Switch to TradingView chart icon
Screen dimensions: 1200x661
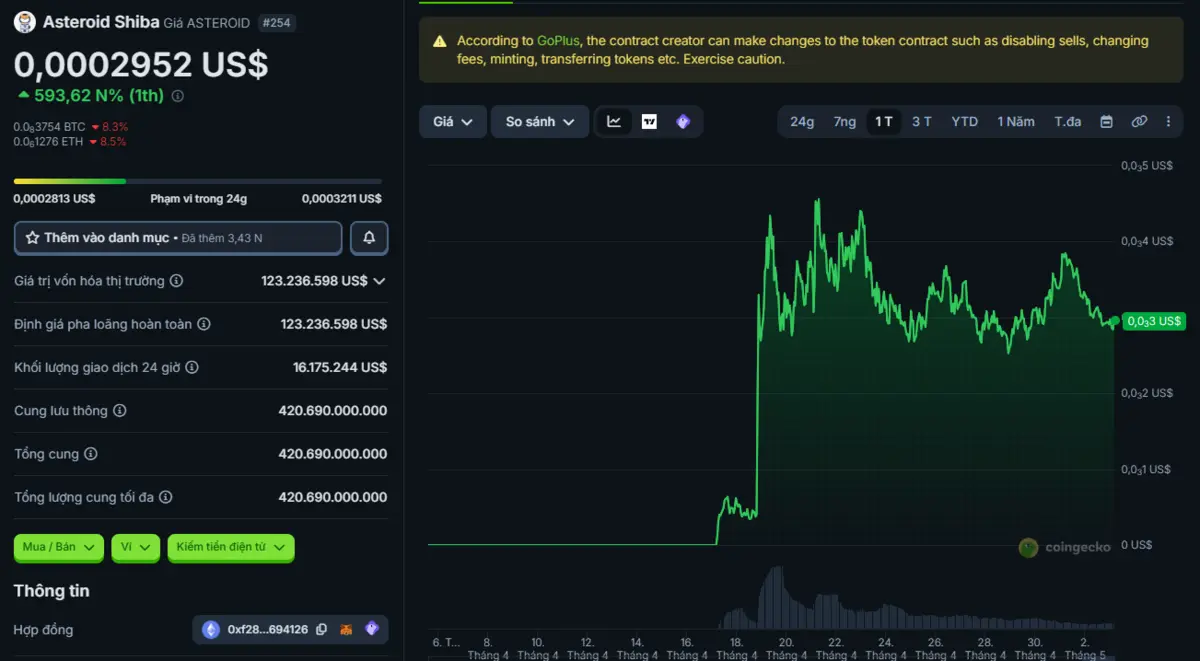(x=649, y=122)
